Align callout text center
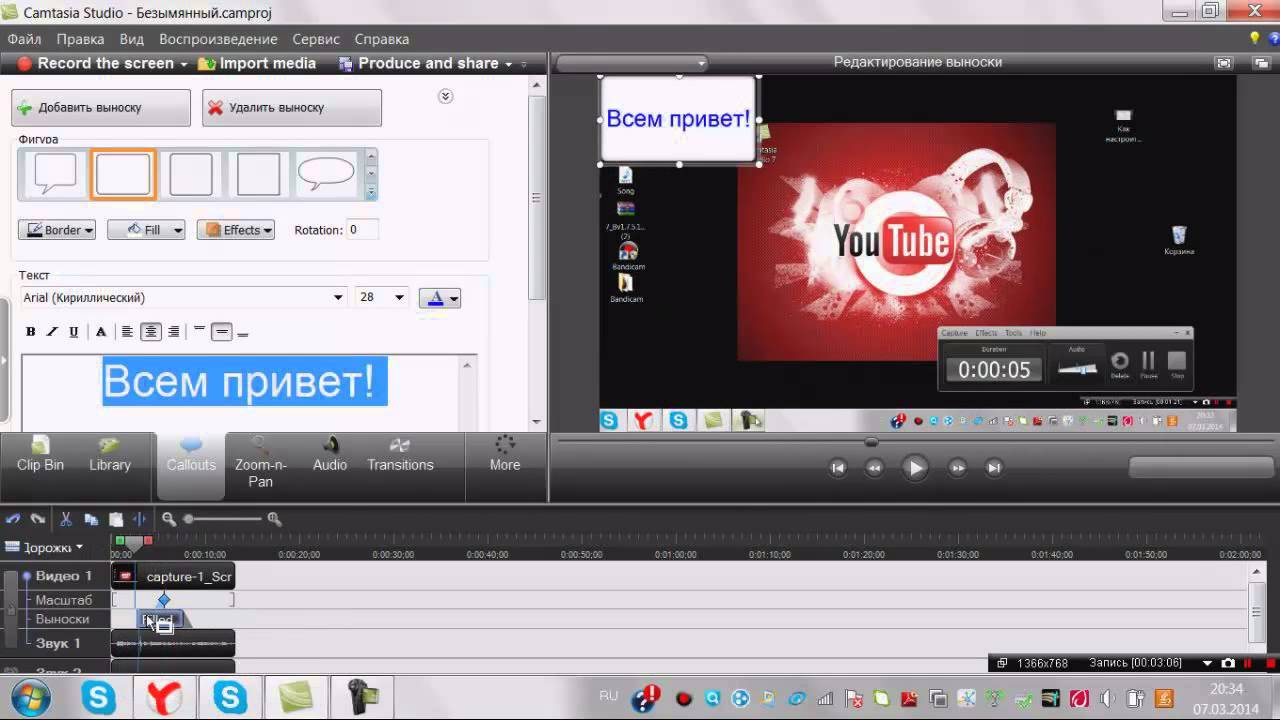The image size is (1280, 720). pyautogui.click(x=151, y=332)
